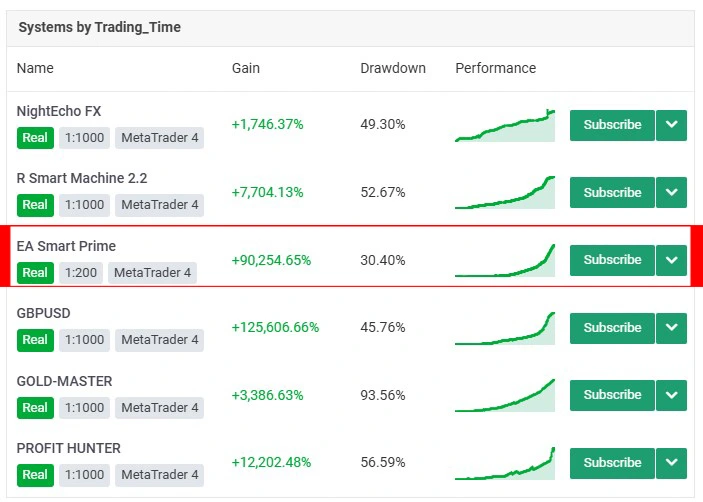Click EA Smart Prime performance sparkline

coord(505,262)
